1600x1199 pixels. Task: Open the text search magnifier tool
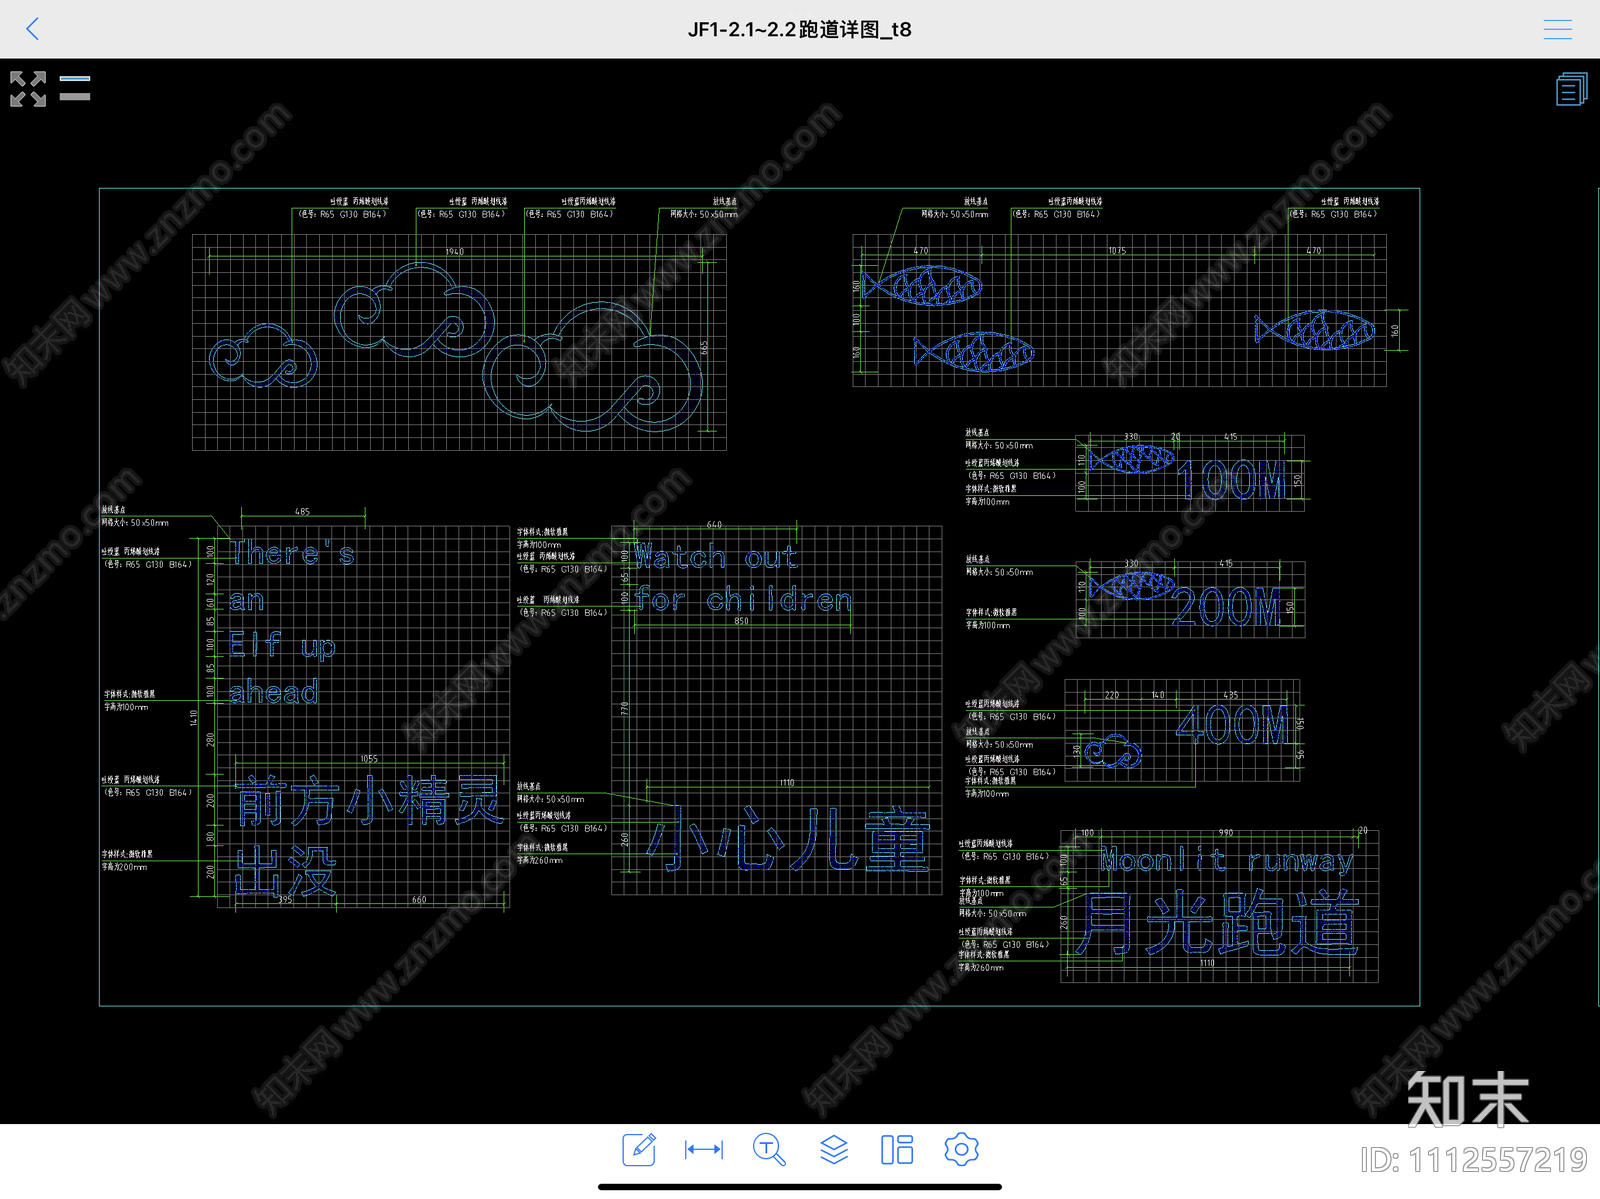pyautogui.click(x=769, y=1149)
